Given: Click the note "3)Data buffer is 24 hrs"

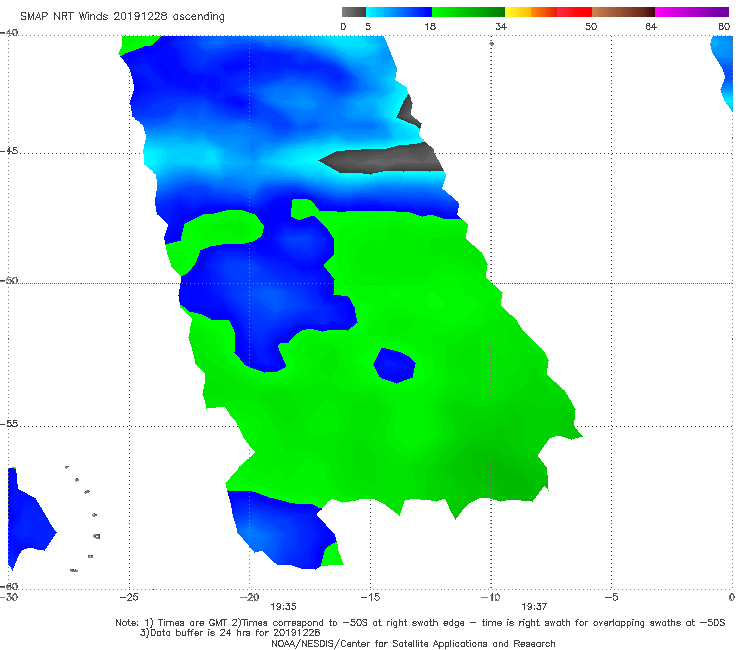Looking at the screenshot, I should click(230, 633).
